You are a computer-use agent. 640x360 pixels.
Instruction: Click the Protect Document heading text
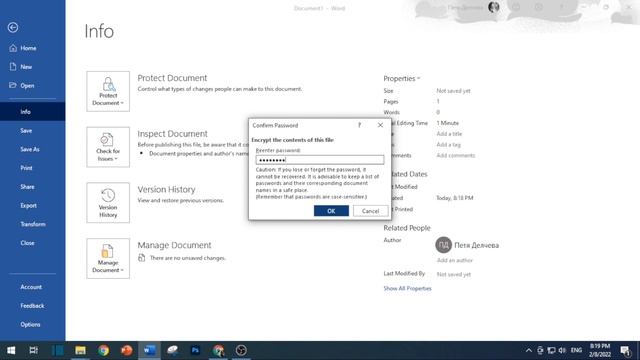coord(172,78)
